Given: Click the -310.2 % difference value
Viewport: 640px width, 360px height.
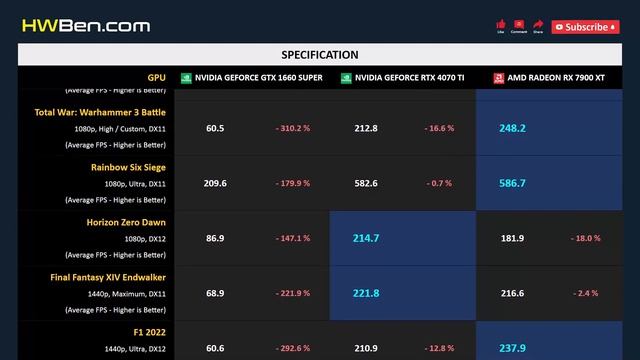Looking at the screenshot, I should (293, 128).
